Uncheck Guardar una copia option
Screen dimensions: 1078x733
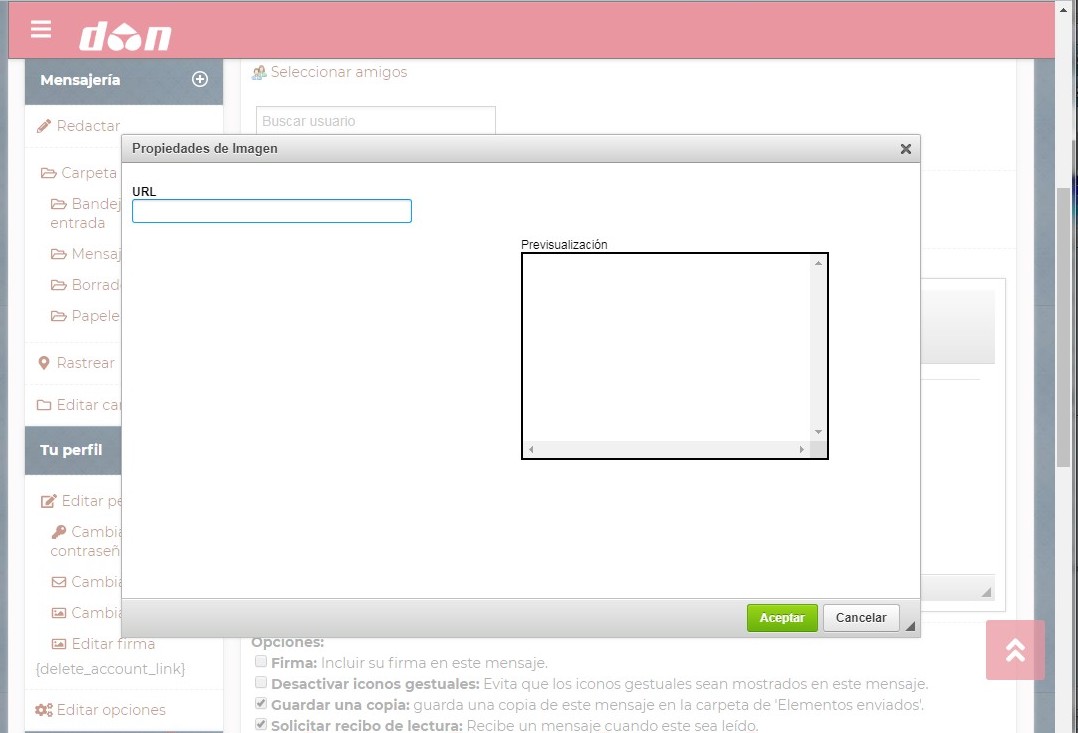[x=261, y=704]
